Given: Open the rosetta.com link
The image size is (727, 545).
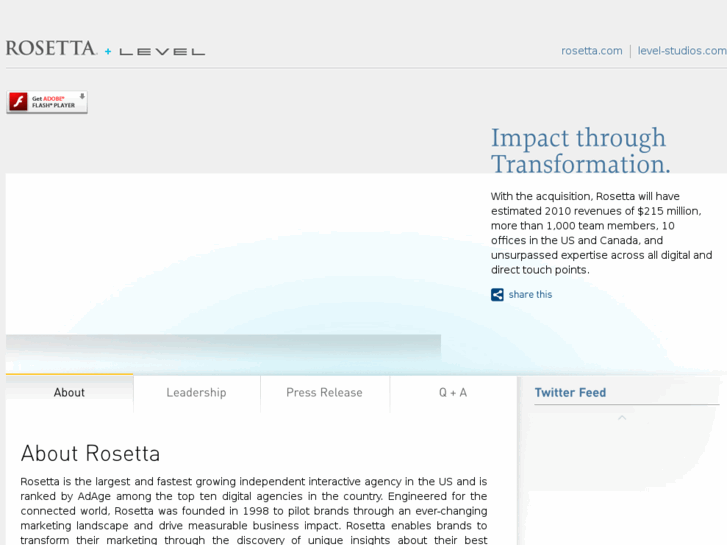Looking at the screenshot, I should 592,51.
